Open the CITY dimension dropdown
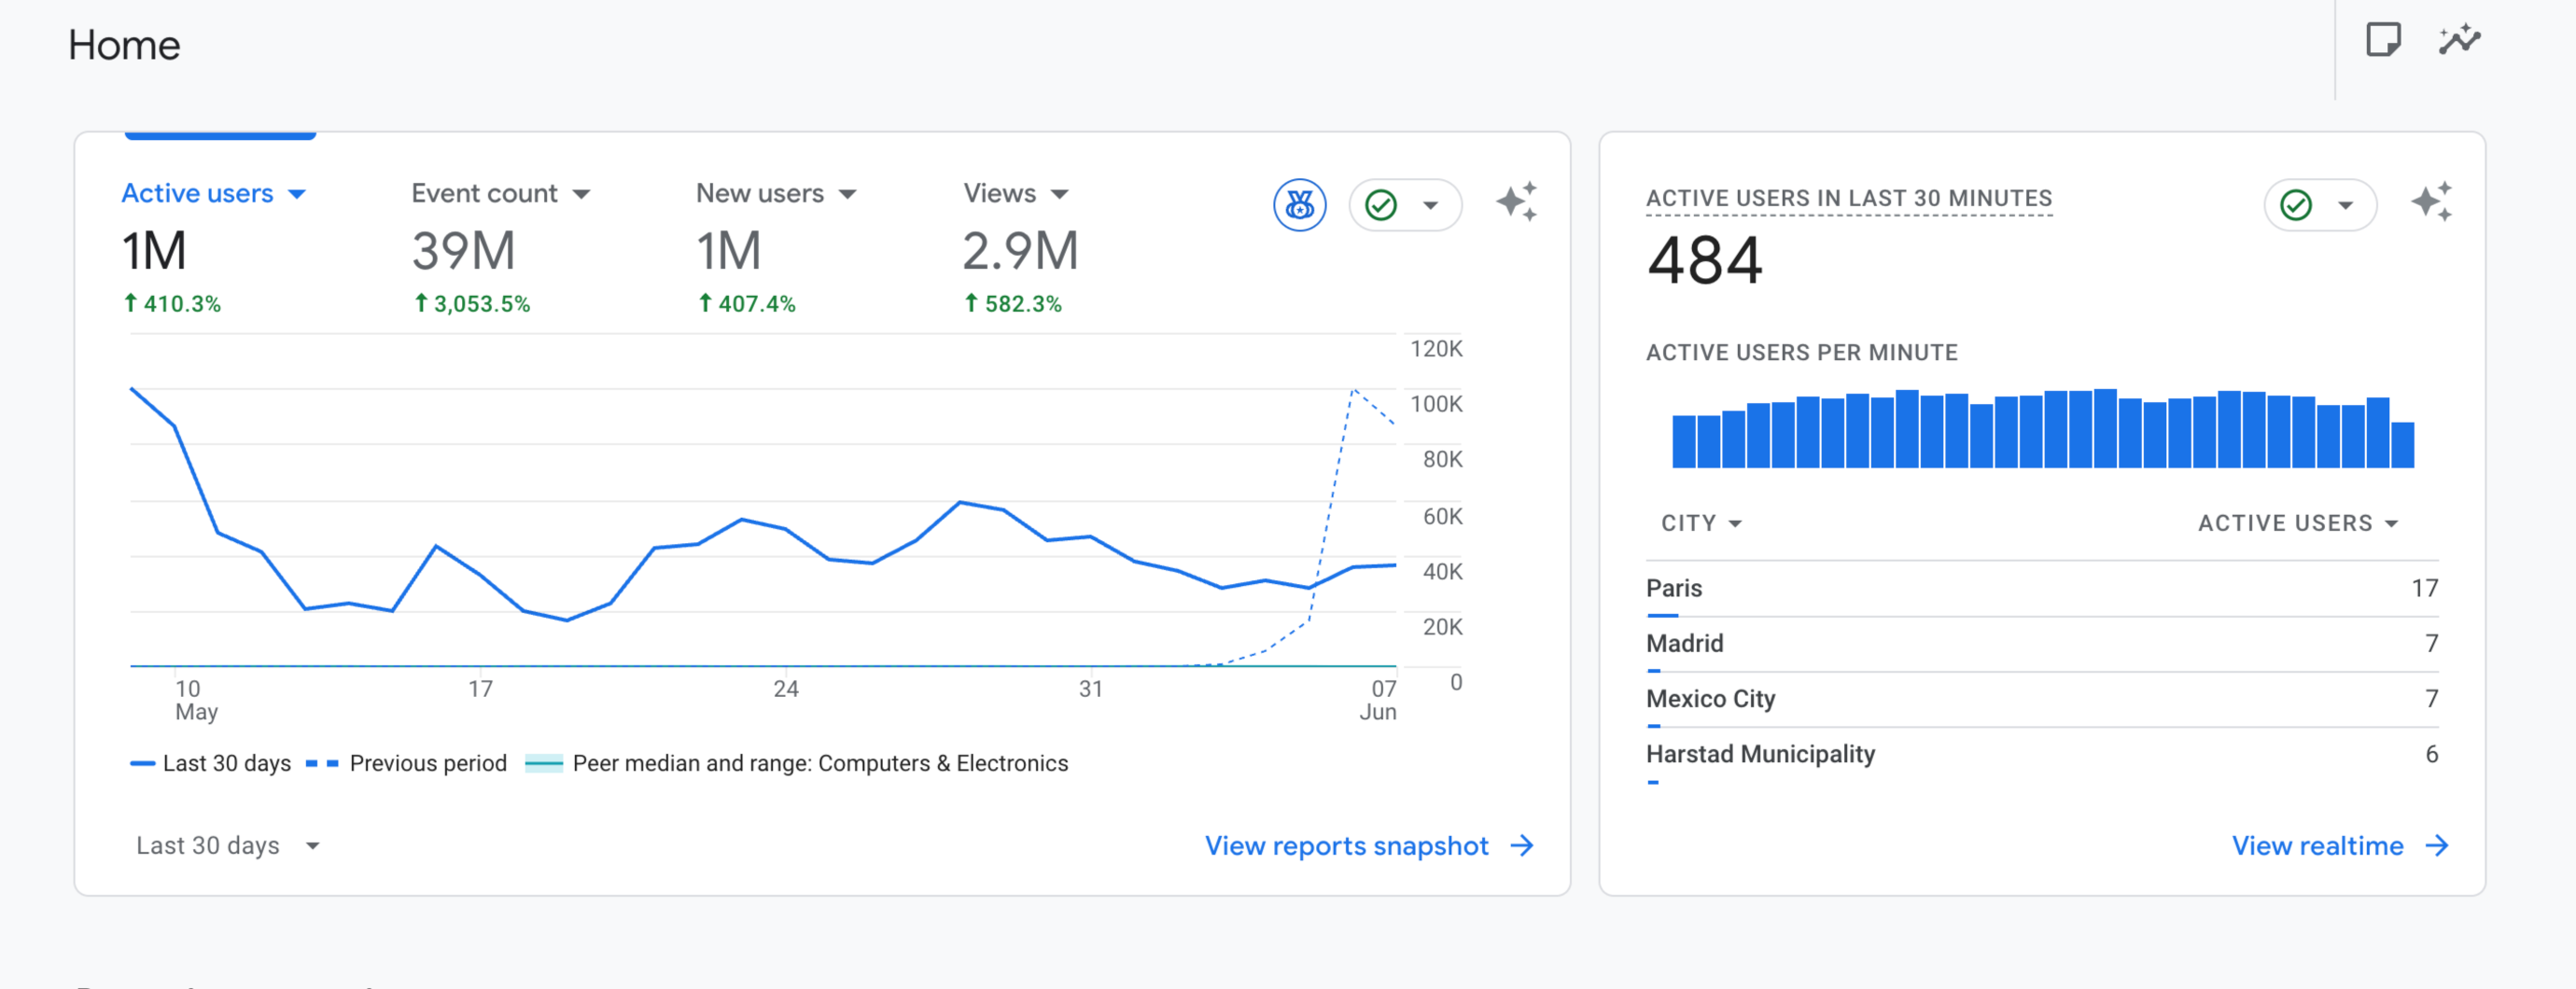The image size is (2576, 989). coord(1701,523)
